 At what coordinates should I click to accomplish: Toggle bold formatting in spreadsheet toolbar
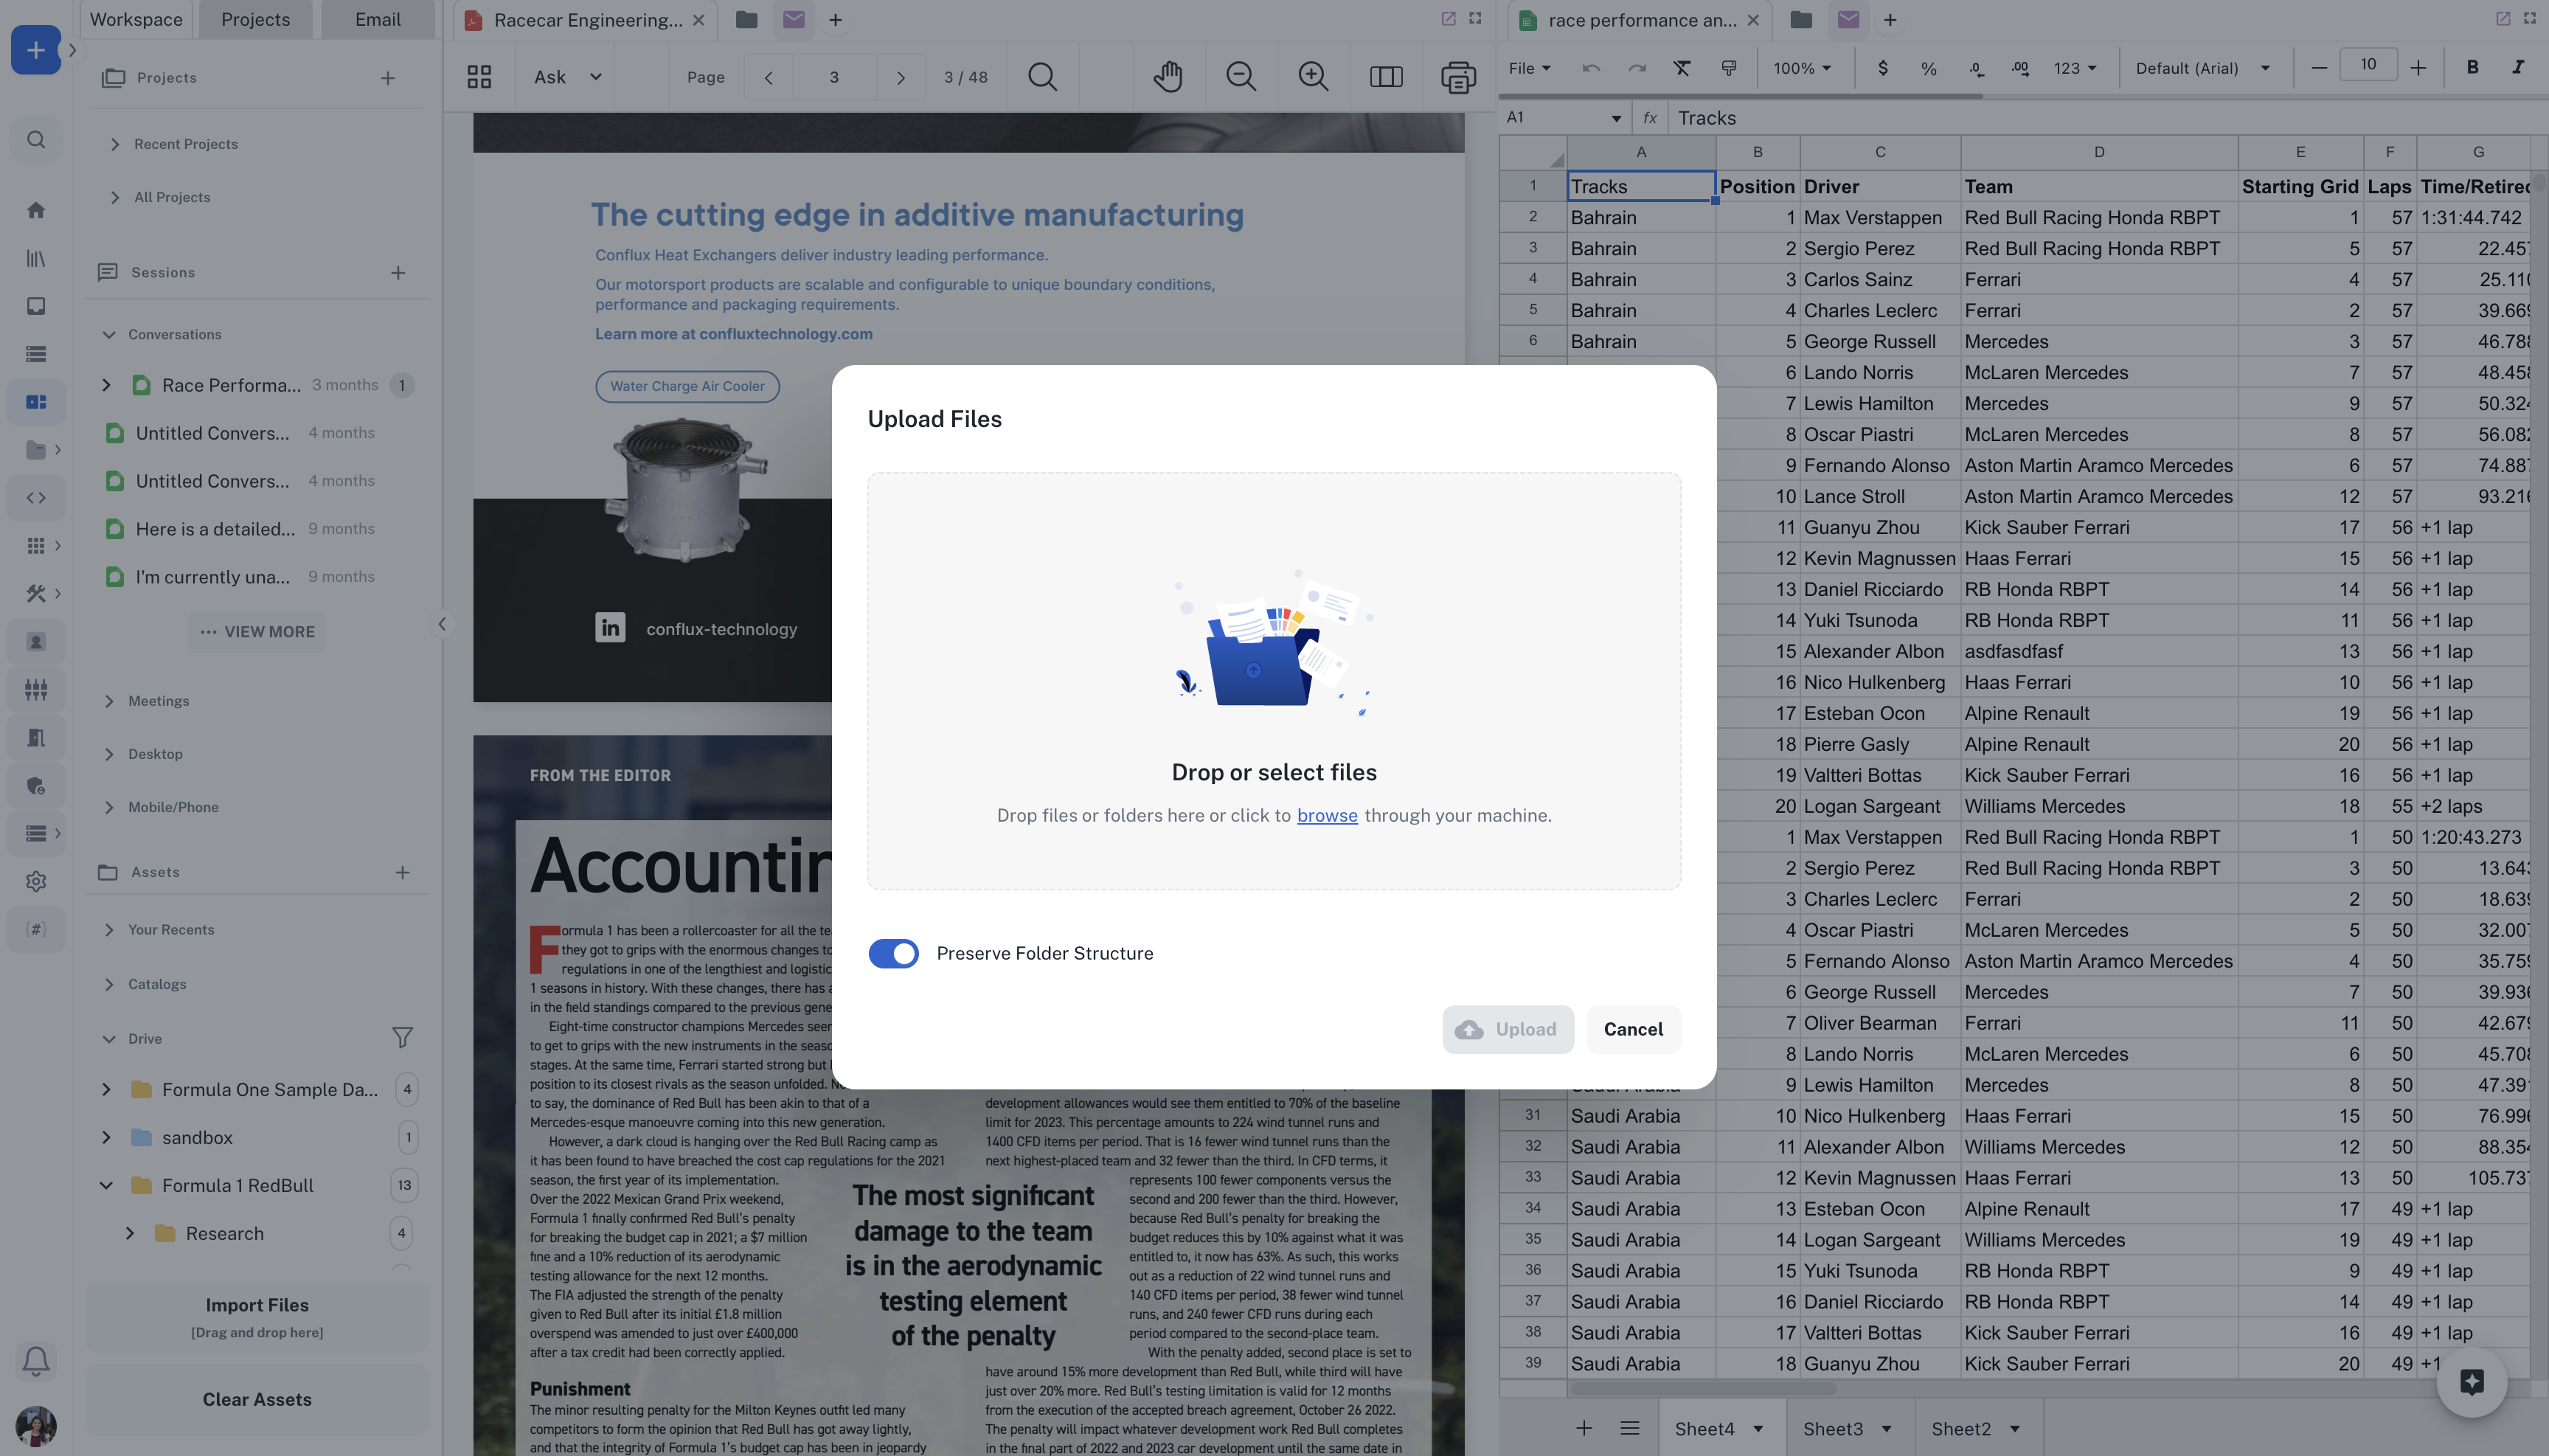click(2472, 68)
